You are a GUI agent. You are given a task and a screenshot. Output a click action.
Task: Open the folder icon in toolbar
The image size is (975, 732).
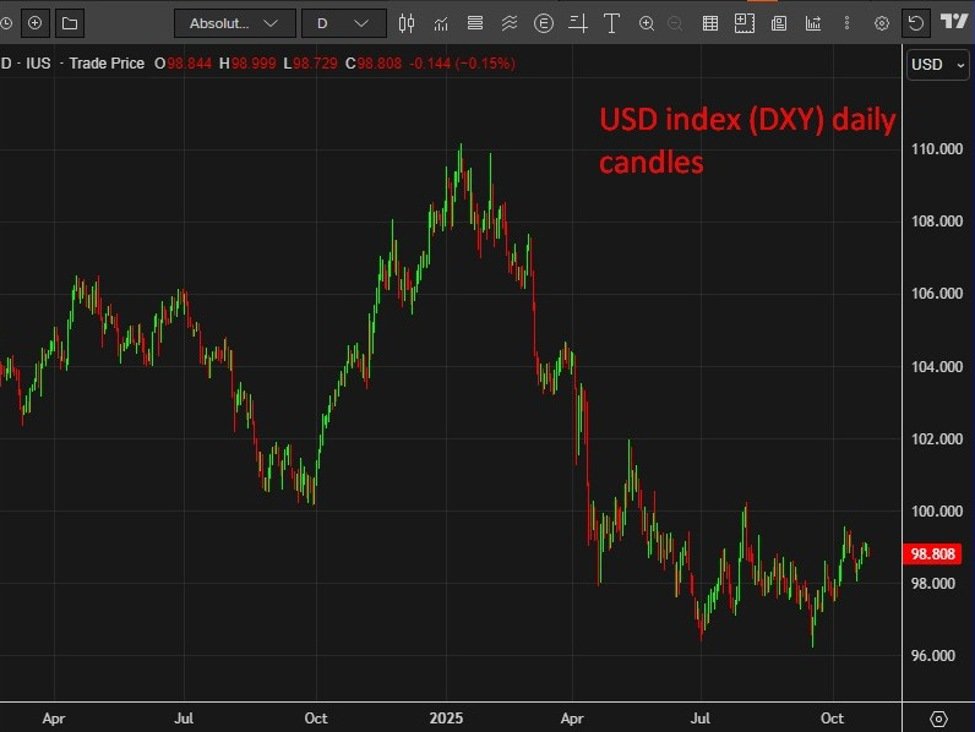tap(68, 23)
